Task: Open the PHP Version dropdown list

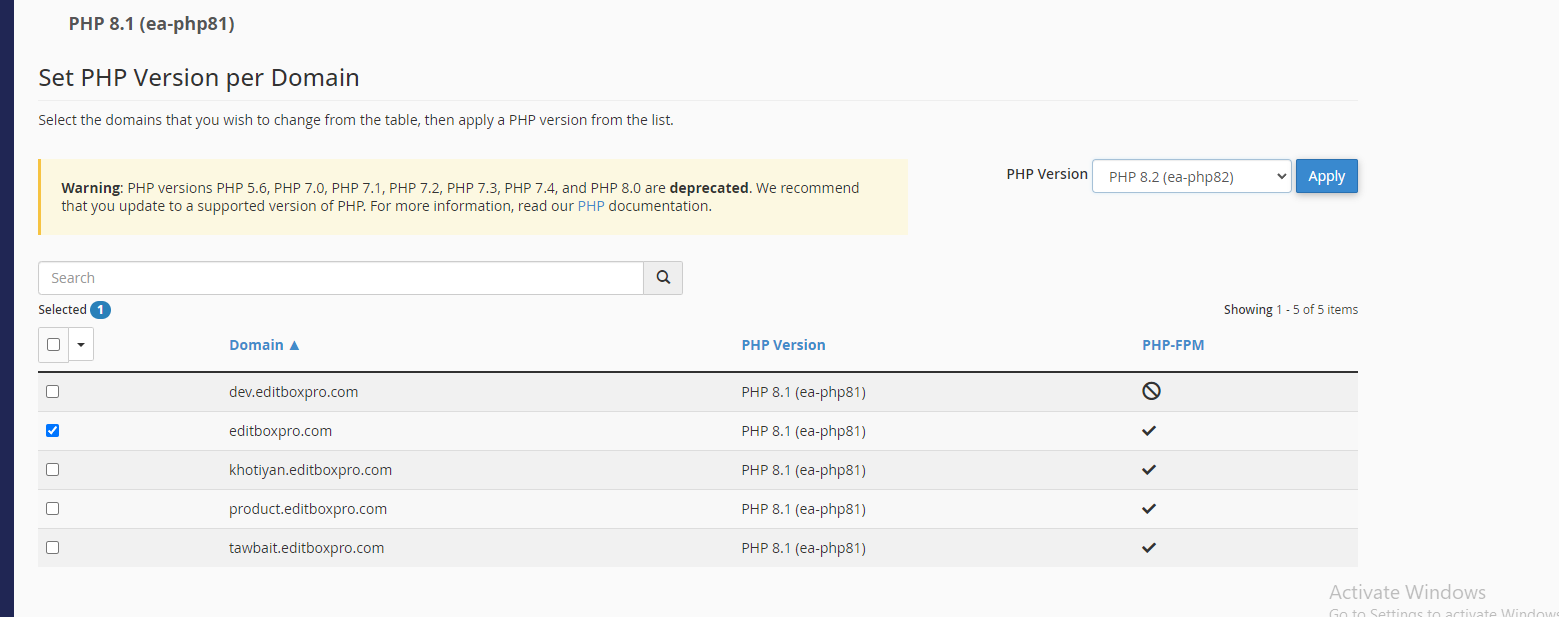Action: coord(1191,177)
